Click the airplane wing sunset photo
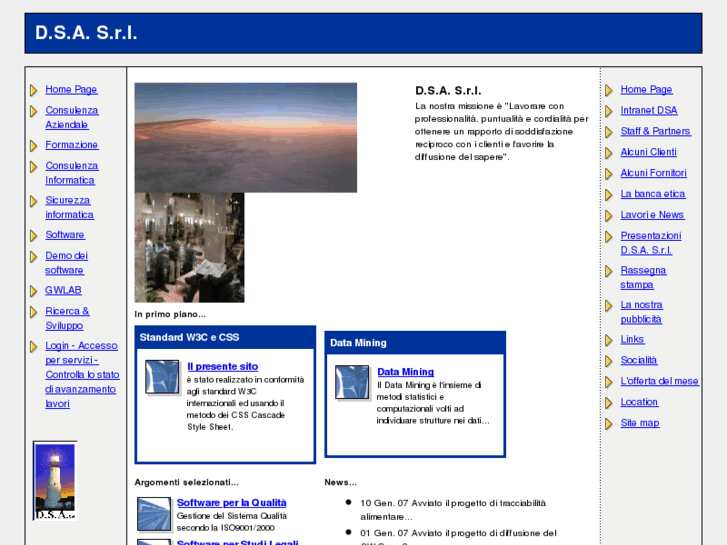 (246, 138)
